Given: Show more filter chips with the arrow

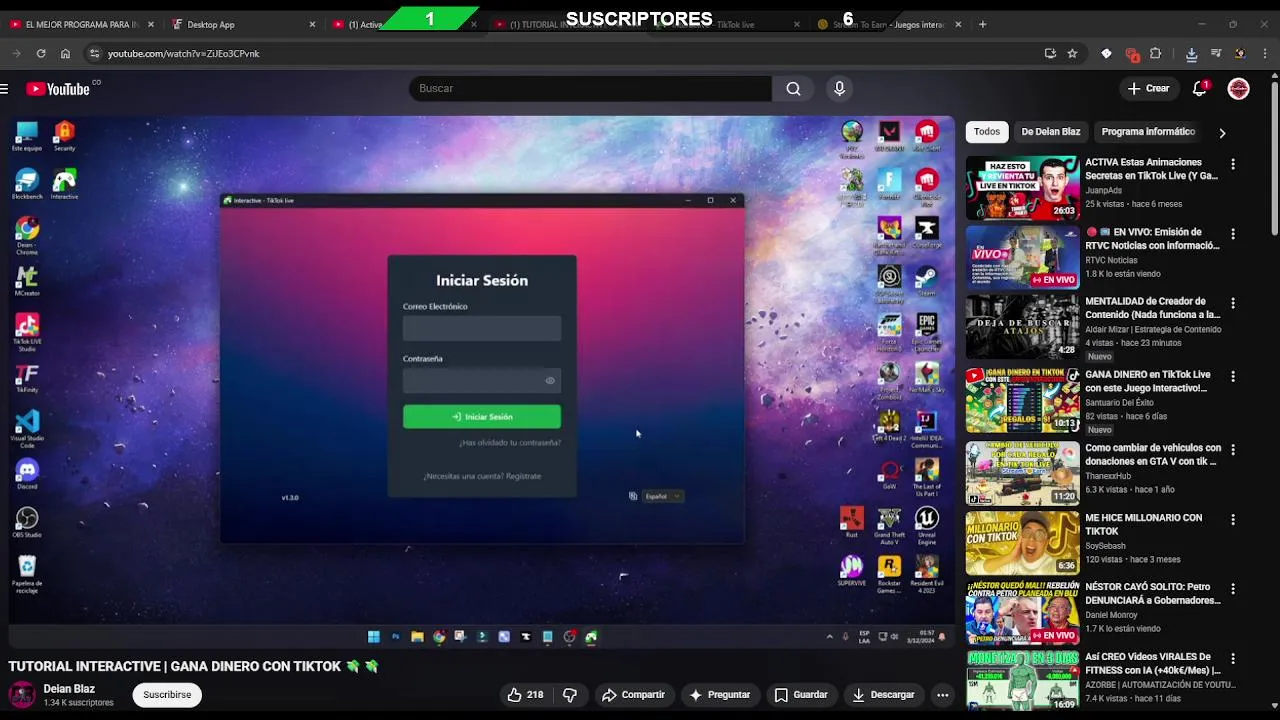Looking at the screenshot, I should pos(1221,132).
